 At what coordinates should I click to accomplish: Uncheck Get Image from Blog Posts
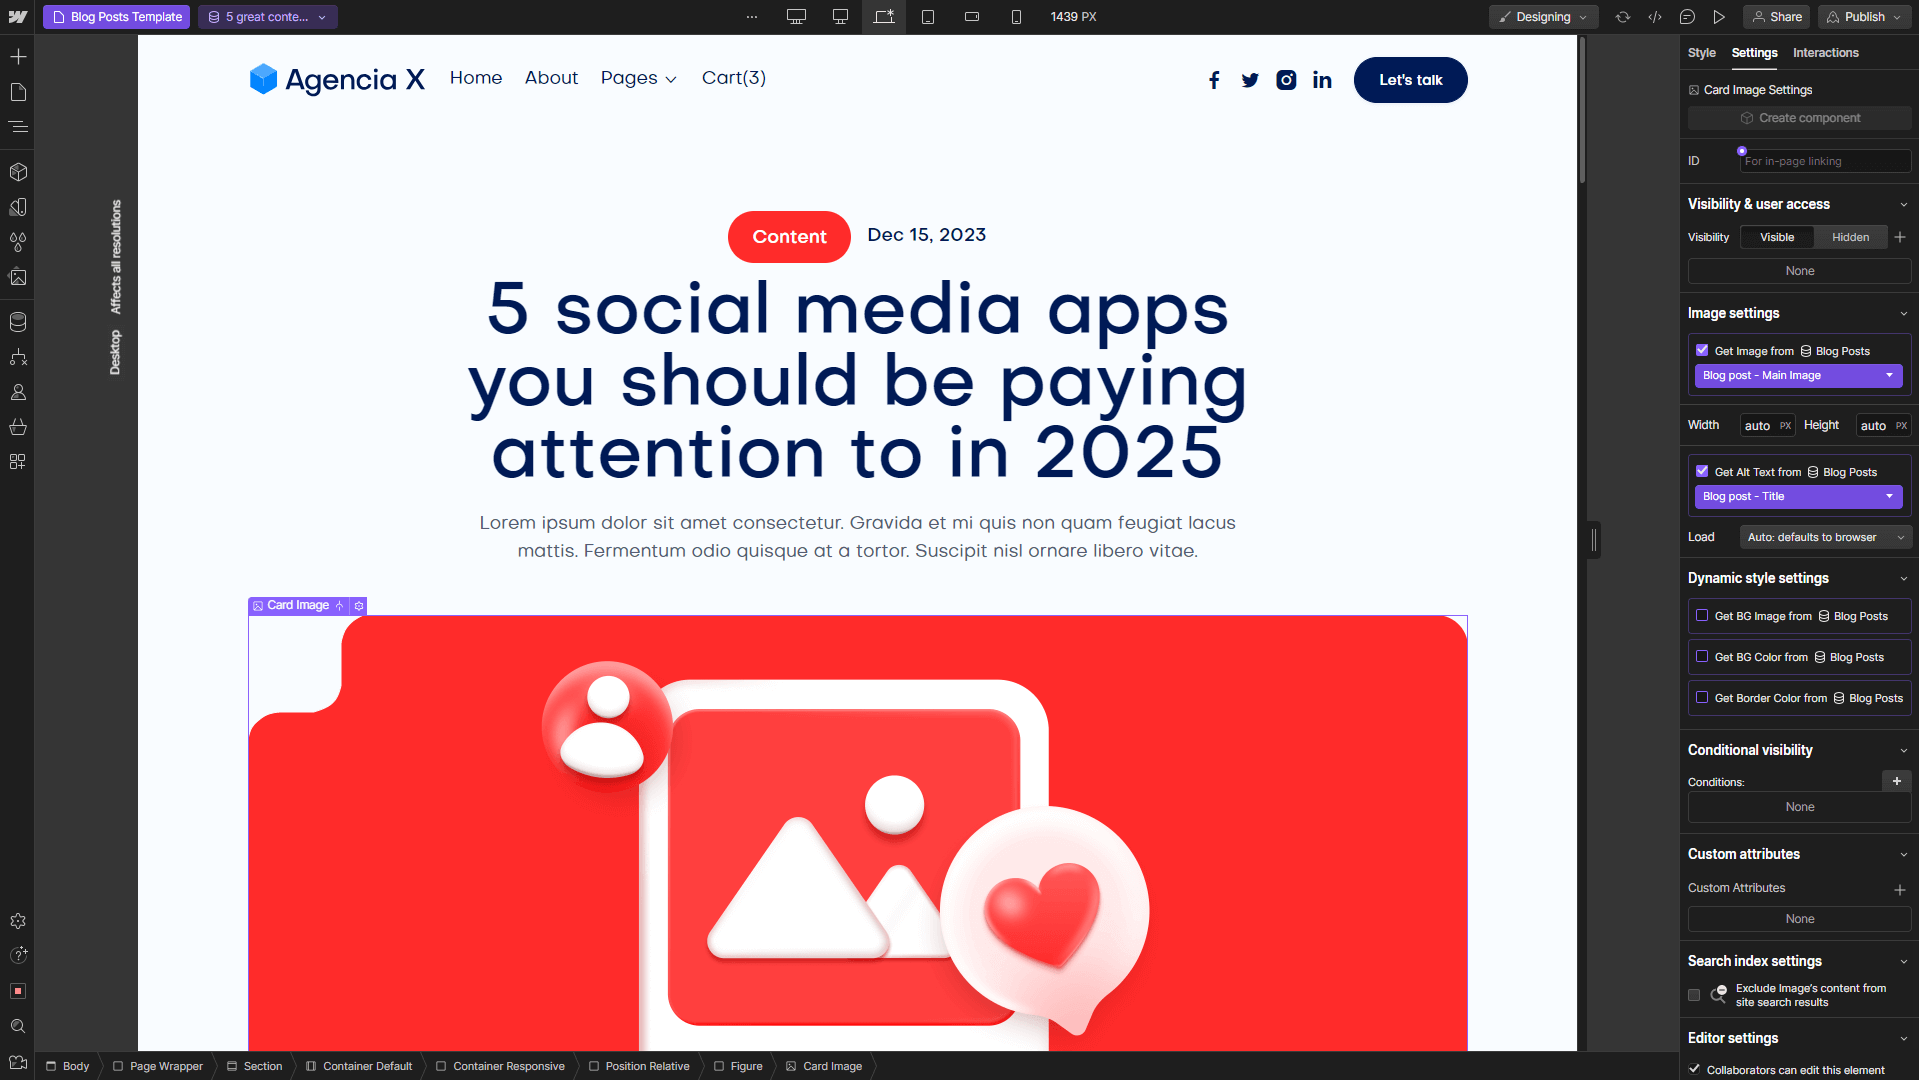coord(1703,350)
